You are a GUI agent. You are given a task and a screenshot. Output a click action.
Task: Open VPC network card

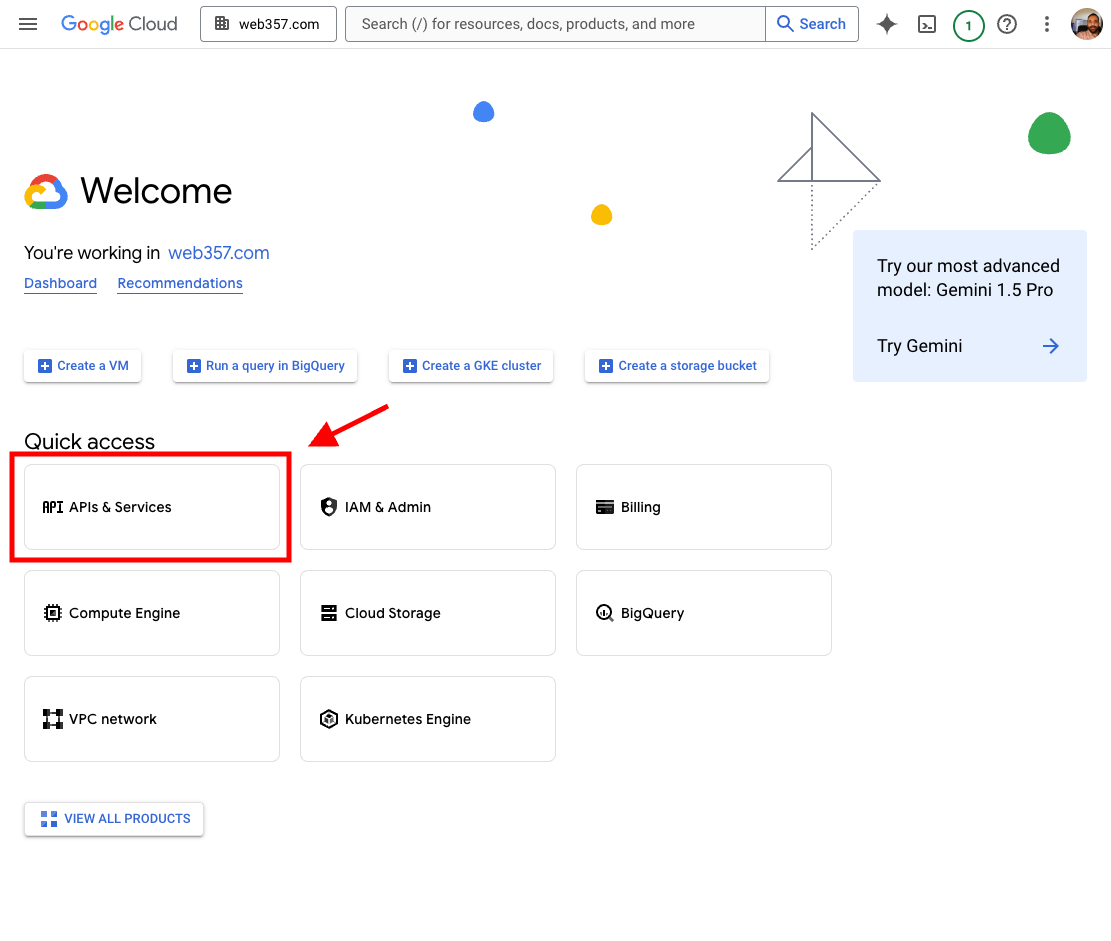click(x=152, y=719)
